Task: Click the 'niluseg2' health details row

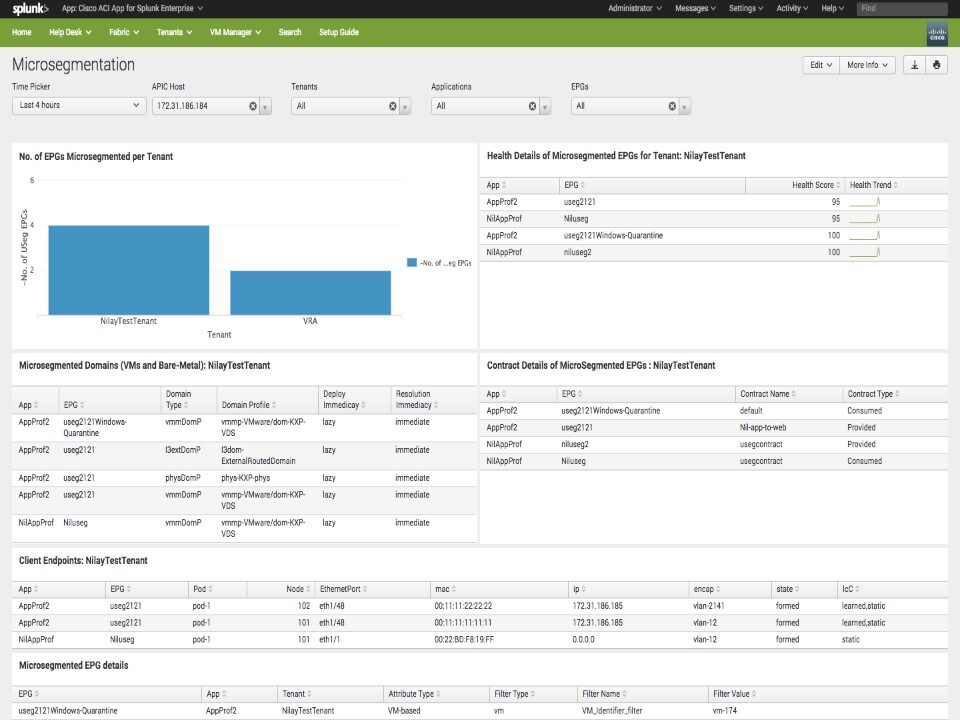Action: click(x=713, y=252)
